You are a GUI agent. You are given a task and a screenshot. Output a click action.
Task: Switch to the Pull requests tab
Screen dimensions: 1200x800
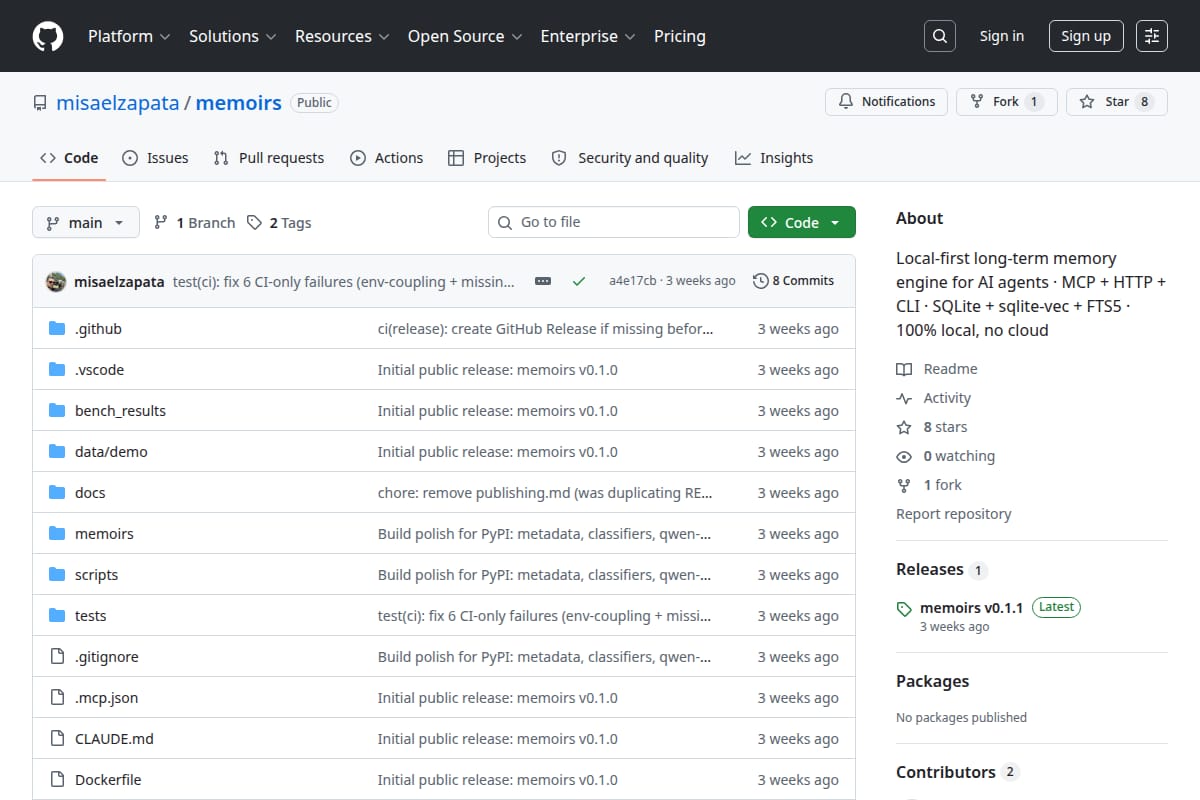click(269, 158)
